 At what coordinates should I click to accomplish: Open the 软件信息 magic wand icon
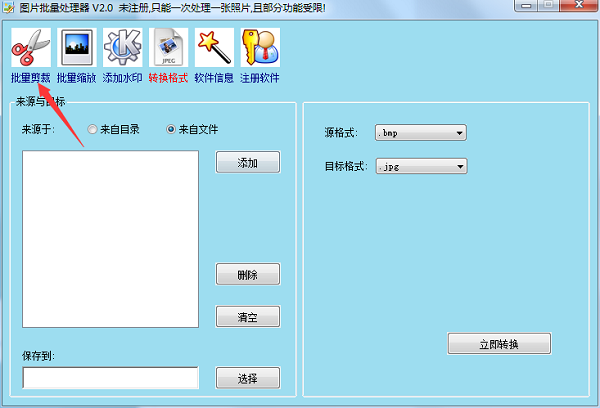(214, 47)
